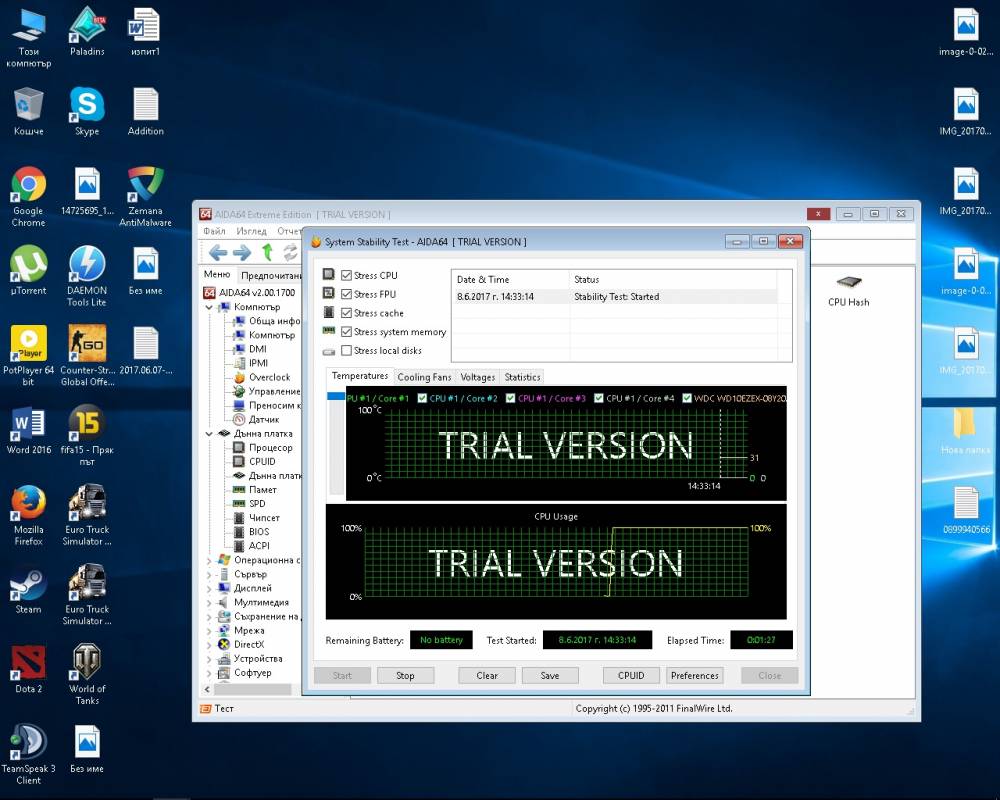Image resolution: width=1000 pixels, height=800 pixels.
Task: Open the Paladins desktop shortcut
Action: click(x=87, y=31)
